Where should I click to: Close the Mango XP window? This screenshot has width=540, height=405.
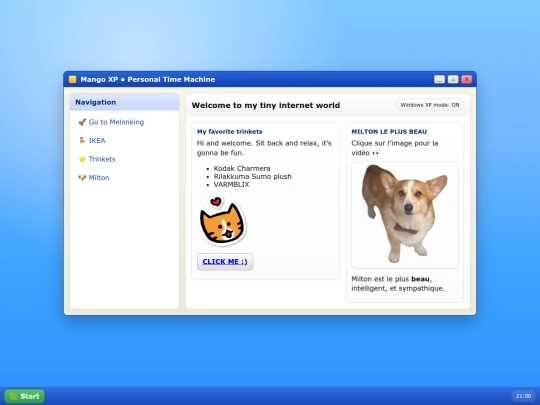click(466, 80)
